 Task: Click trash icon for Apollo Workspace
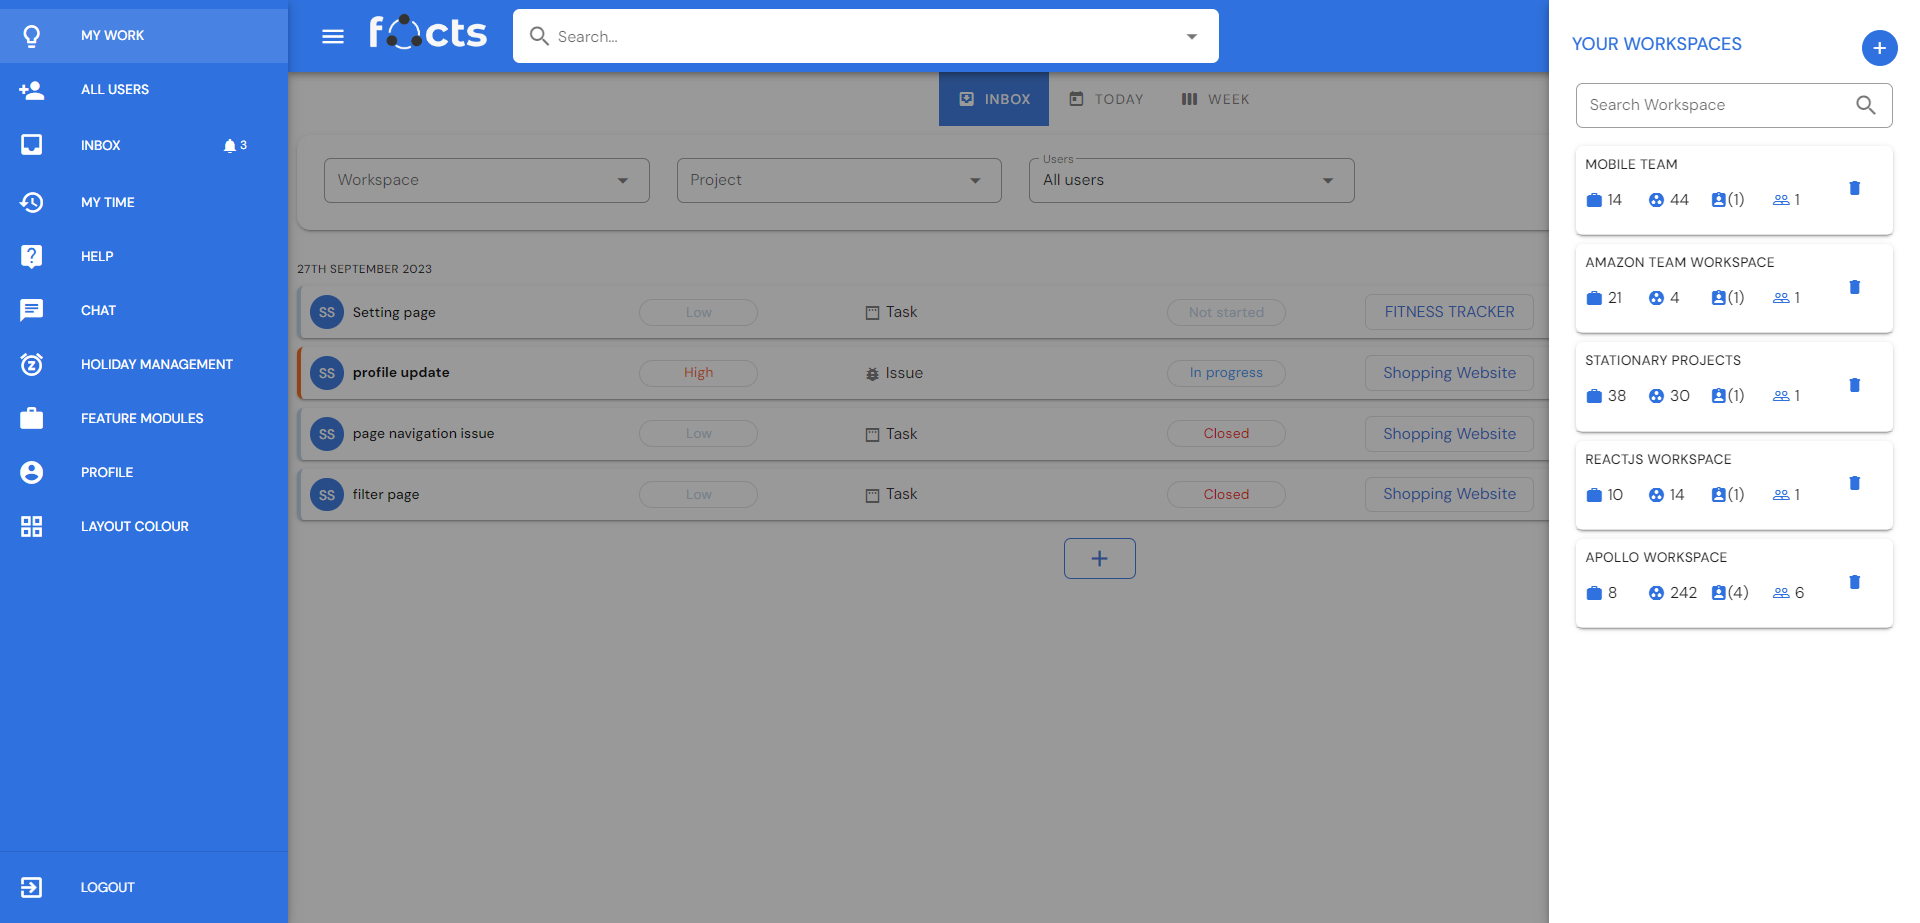click(x=1854, y=582)
